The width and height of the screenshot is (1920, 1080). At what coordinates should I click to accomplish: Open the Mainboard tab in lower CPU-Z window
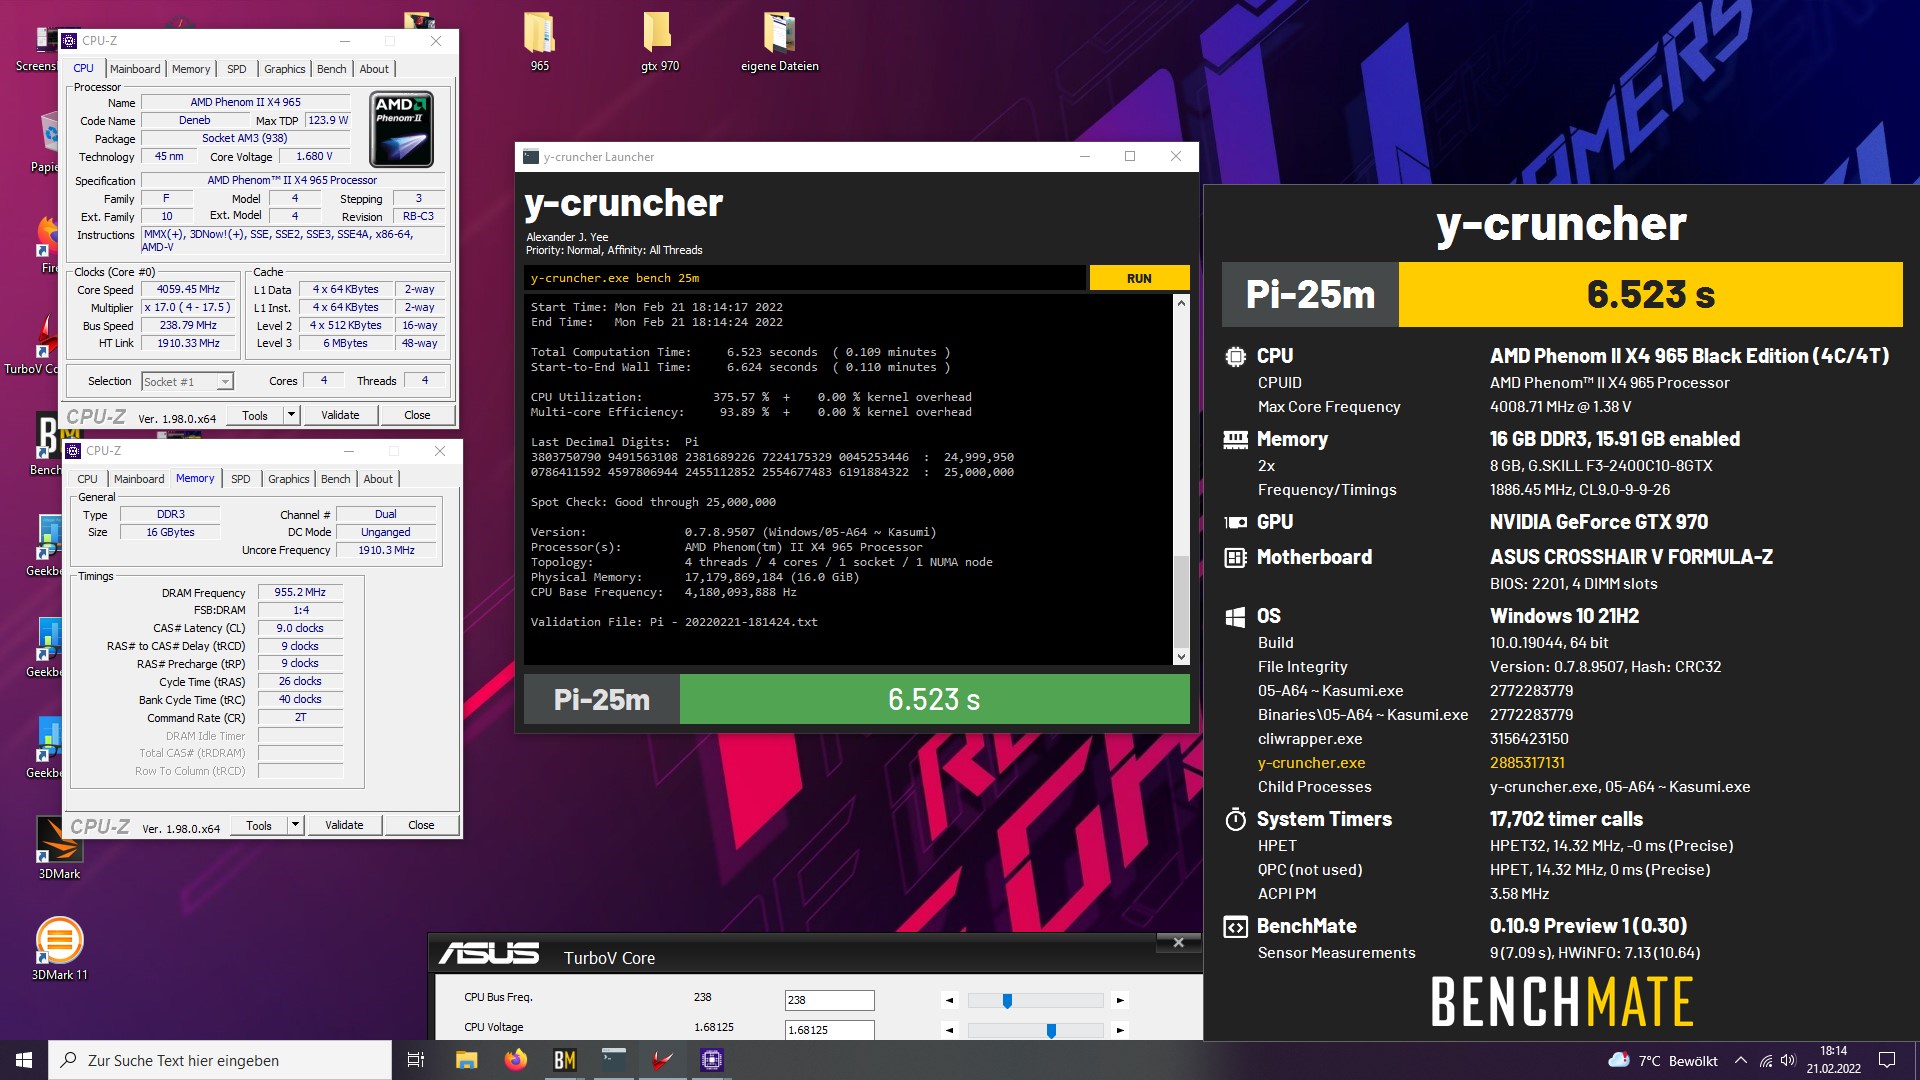[x=139, y=479]
